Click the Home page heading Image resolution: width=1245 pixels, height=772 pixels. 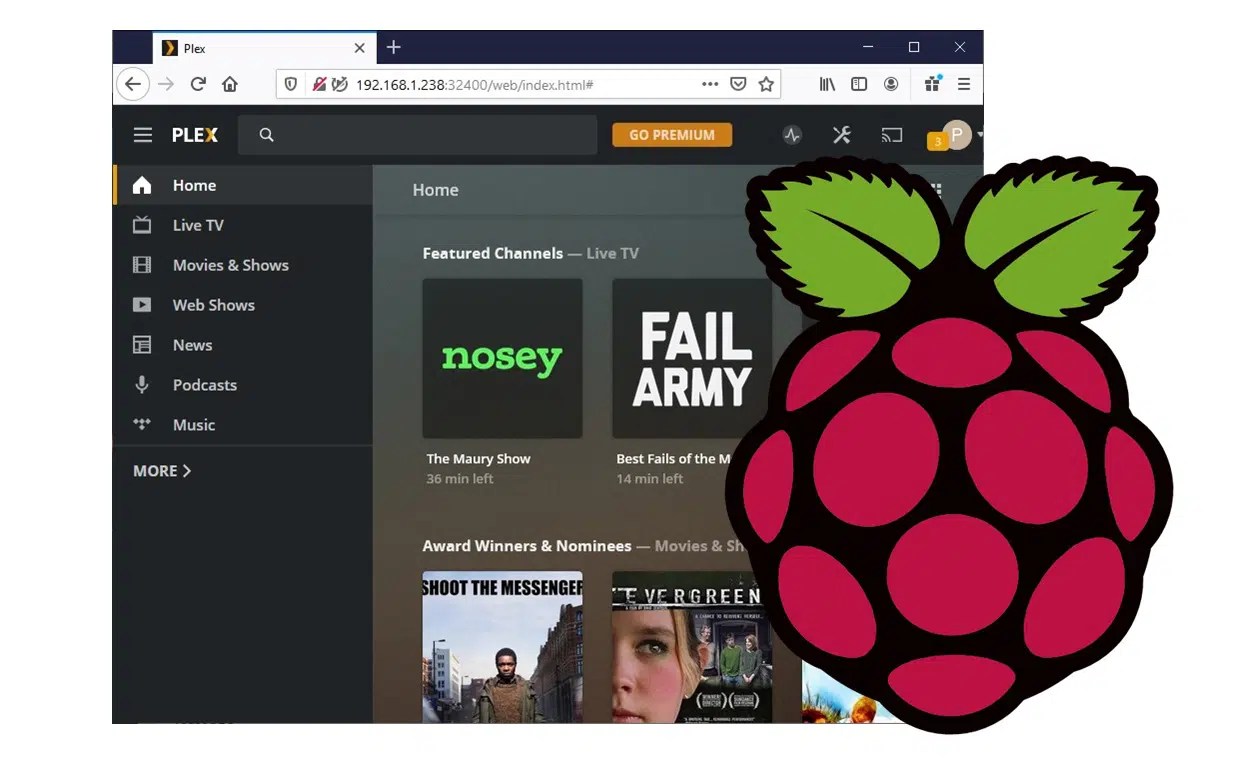436,190
